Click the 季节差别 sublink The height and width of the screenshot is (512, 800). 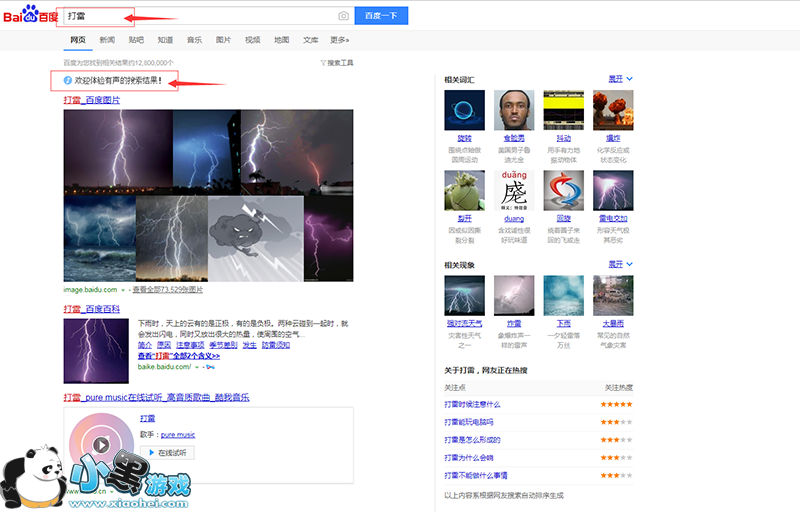[x=223, y=345]
